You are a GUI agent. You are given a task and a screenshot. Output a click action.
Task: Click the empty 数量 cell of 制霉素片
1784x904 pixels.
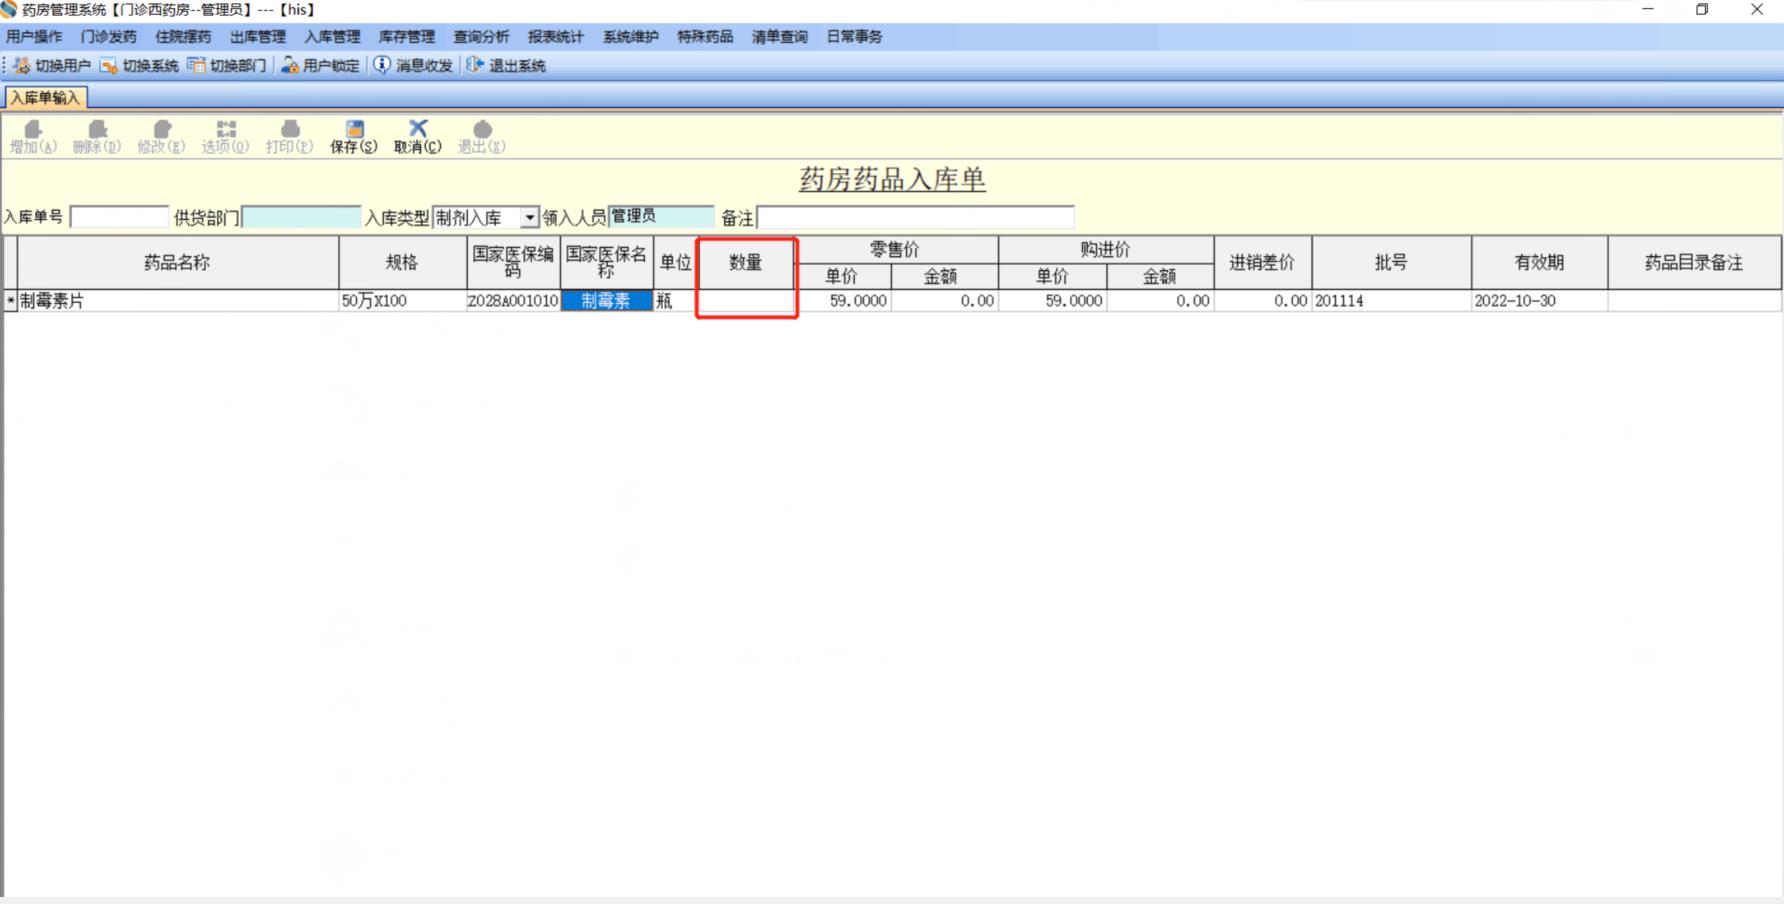(x=747, y=301)
